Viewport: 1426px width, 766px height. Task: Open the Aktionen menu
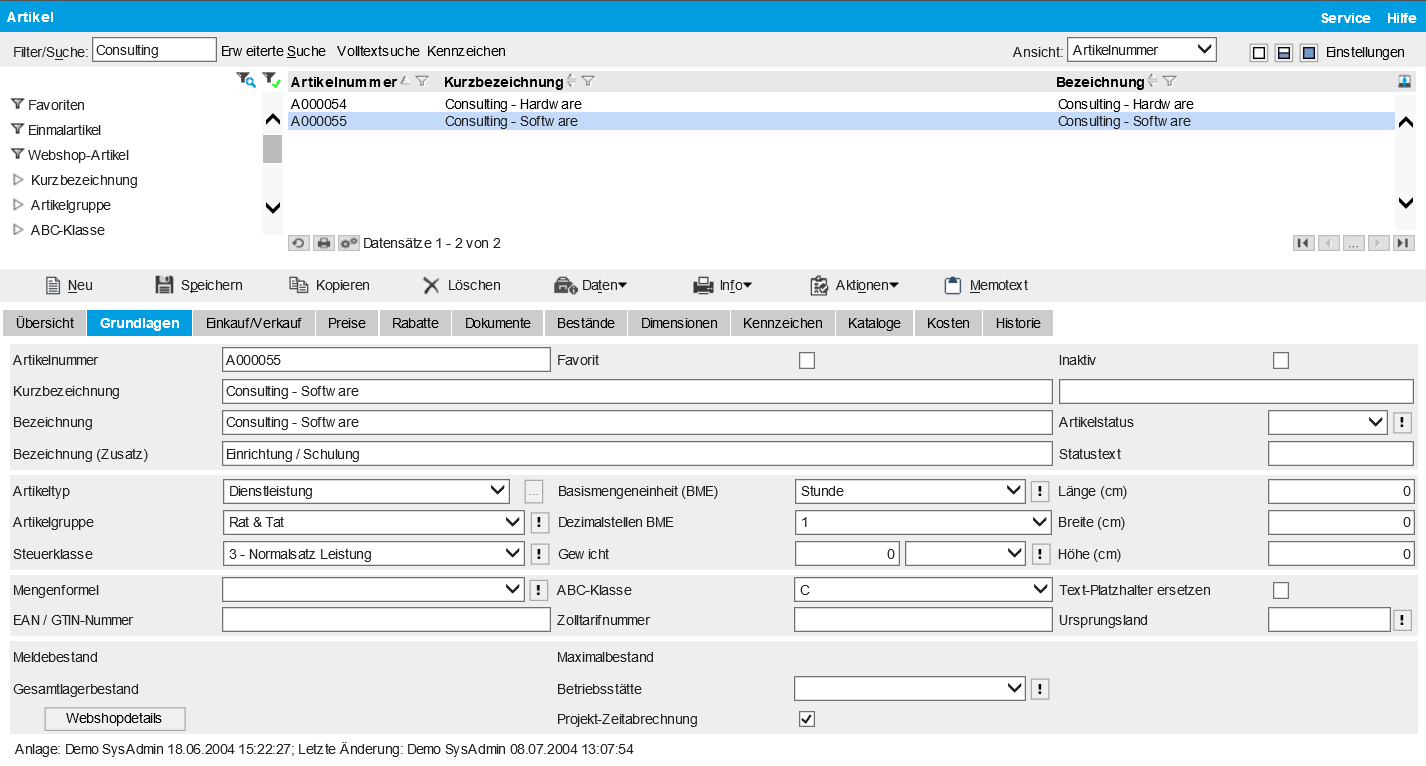click(853, 285)
